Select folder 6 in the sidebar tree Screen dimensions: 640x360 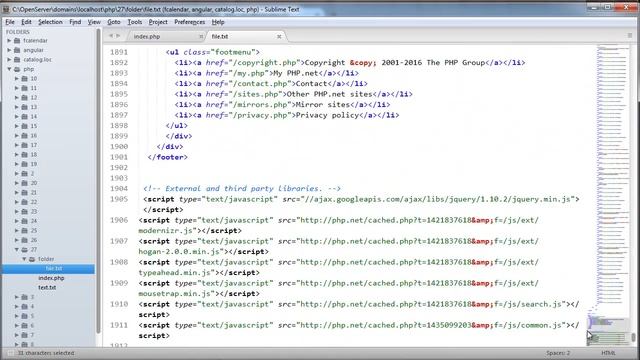click(x=32, y=325)
